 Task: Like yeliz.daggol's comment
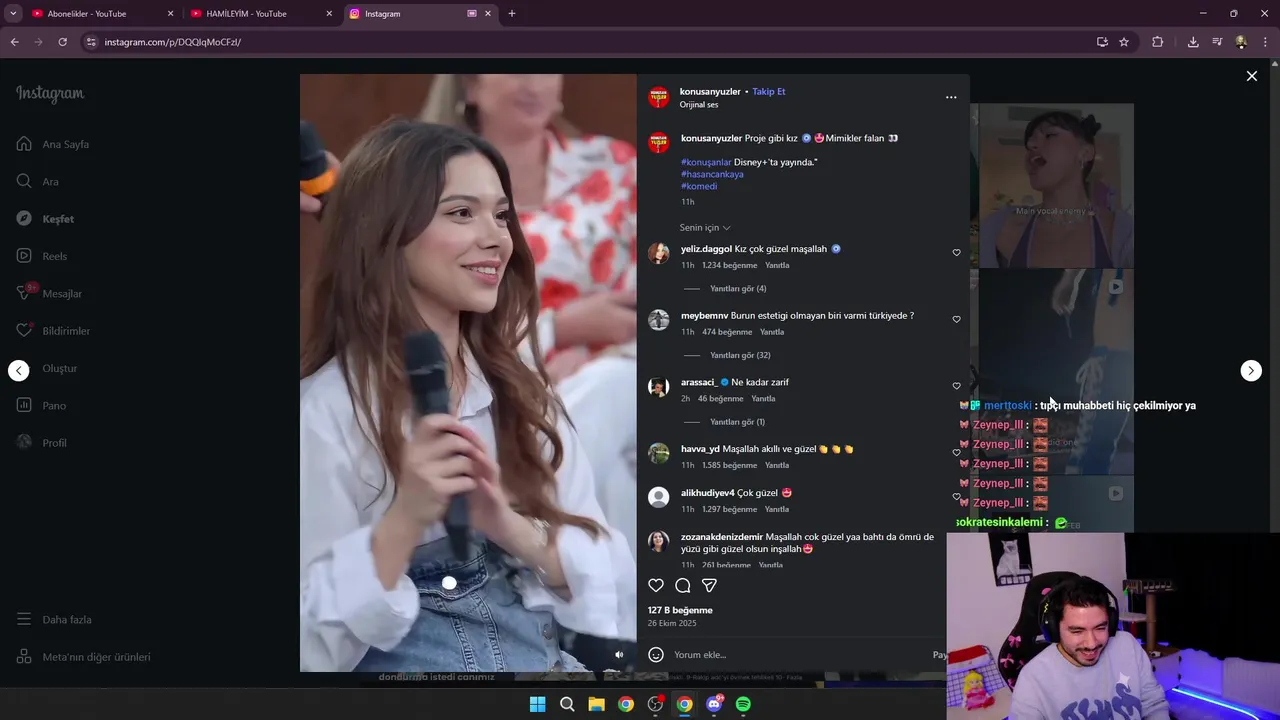click(x=956, y=253)
